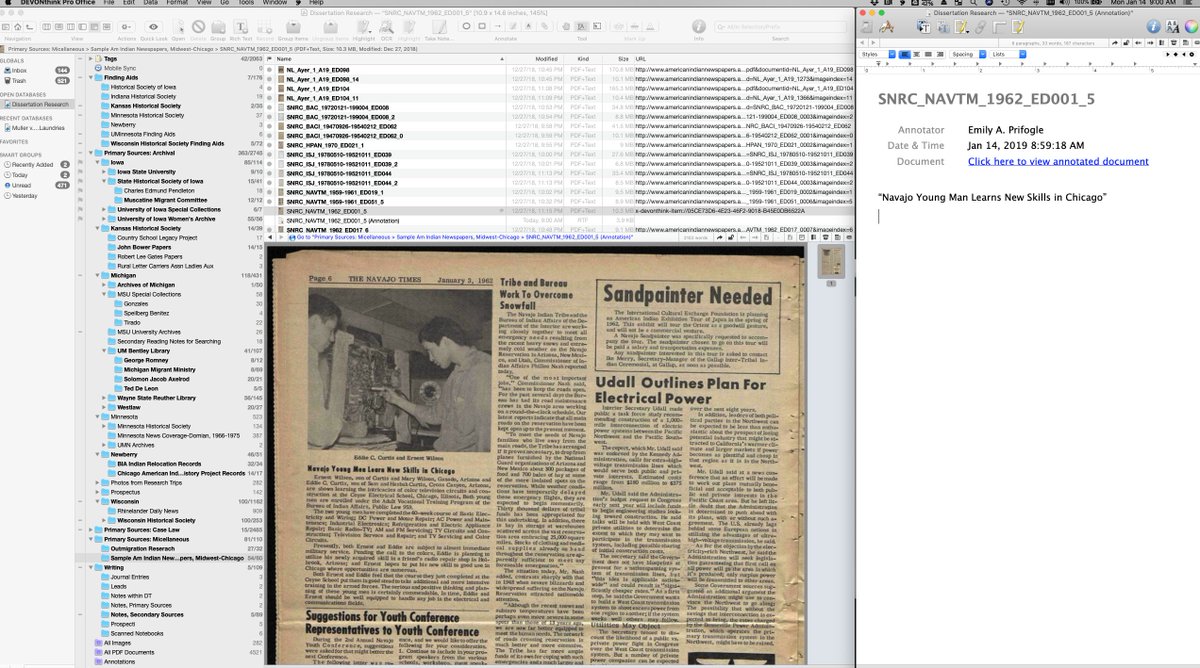Click the share arrow in annotation navigation bar

pyautogui.click(x=1114, y=43)
